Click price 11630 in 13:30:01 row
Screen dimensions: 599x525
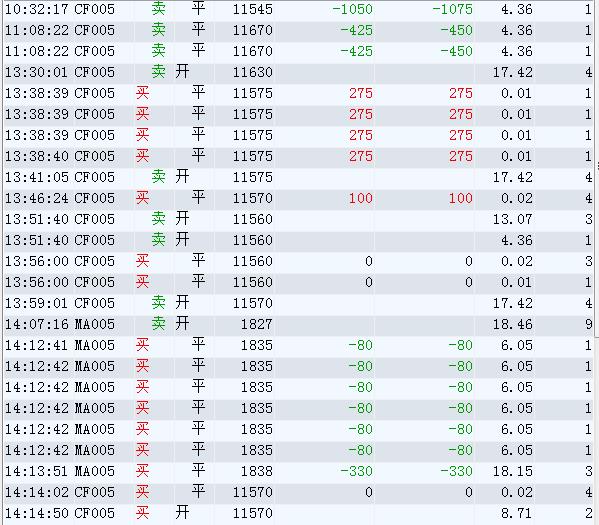pyautogui.click(x=253, y=72)
